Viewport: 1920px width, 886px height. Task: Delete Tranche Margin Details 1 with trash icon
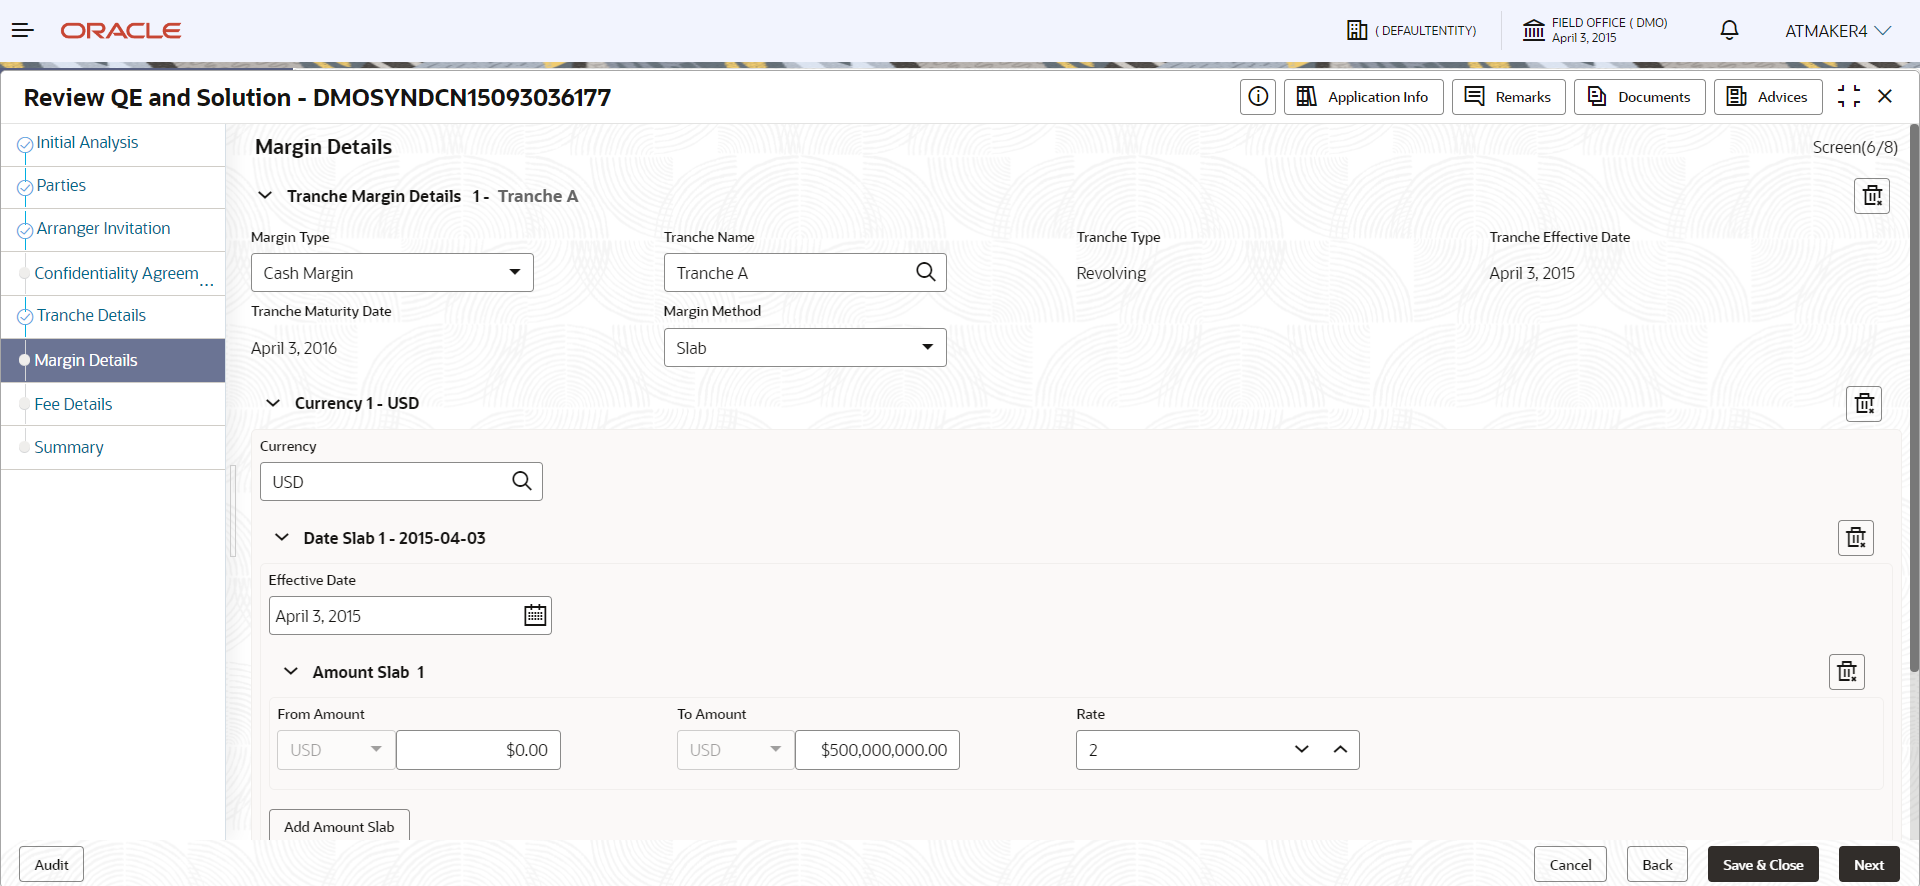click(1872, 196)
